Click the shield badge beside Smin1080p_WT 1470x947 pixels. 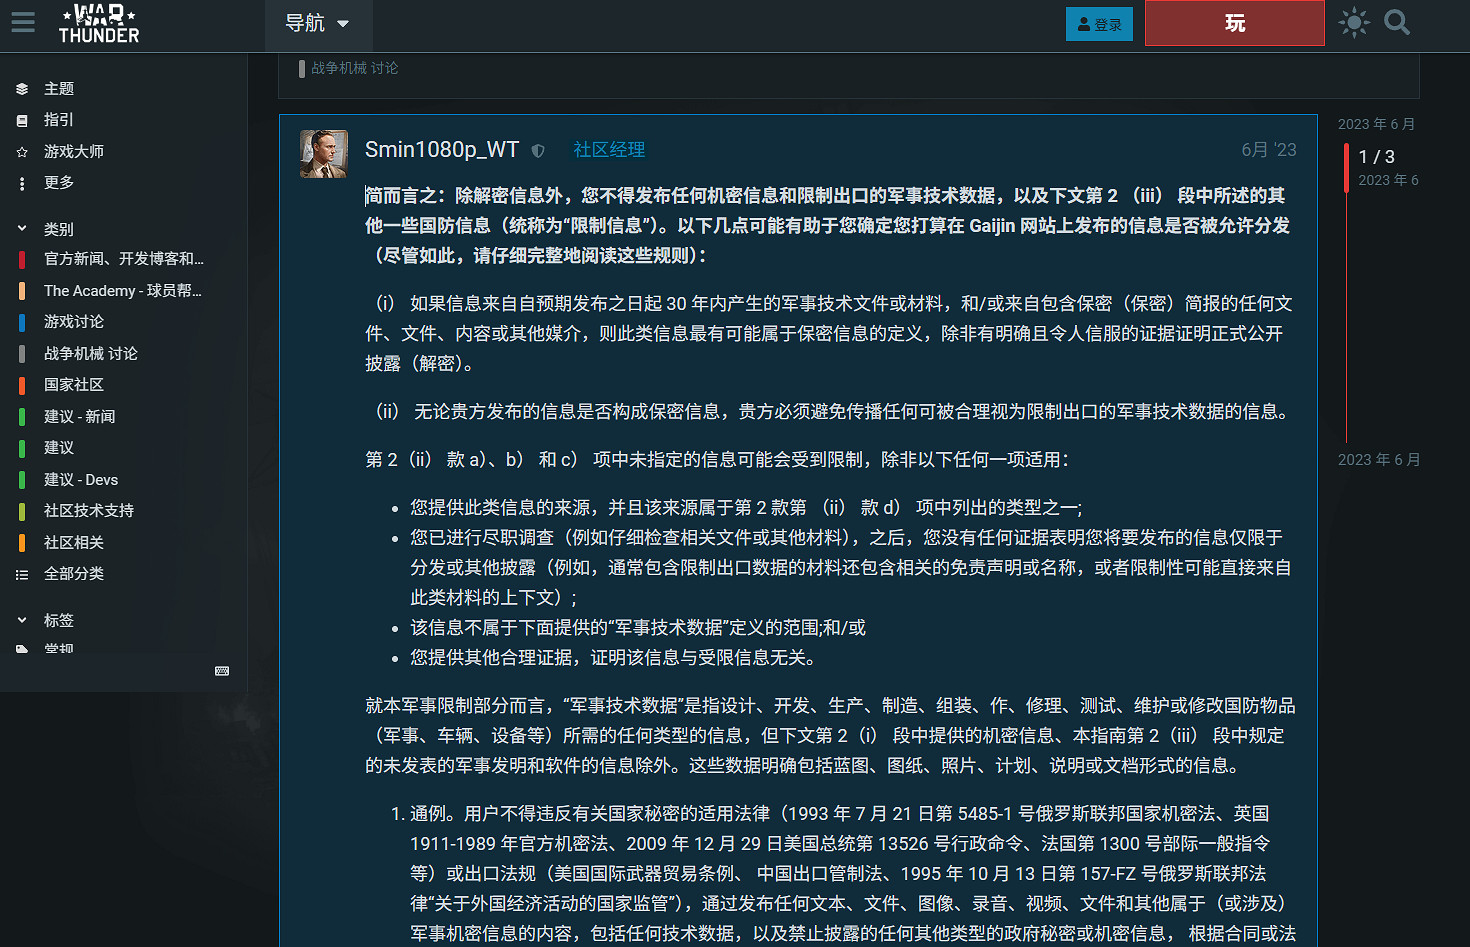point(538,150)
